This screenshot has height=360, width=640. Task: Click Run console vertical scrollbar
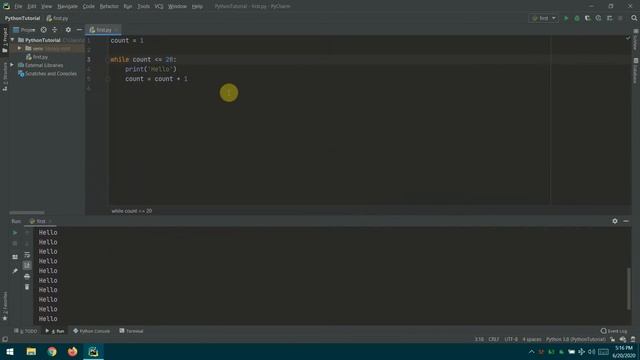(629, 289)
